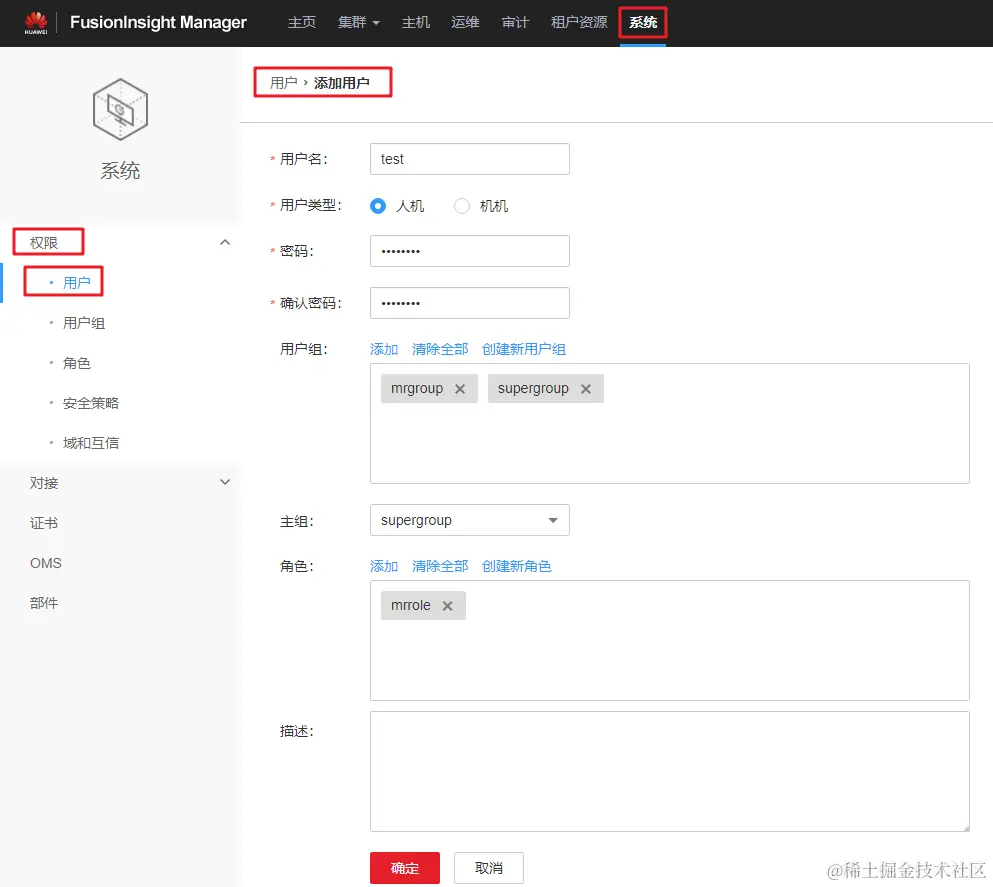This screenshot has height=887, width=993.
Task: Focus the 用户名 input field
Action: [x=470, y=159]
